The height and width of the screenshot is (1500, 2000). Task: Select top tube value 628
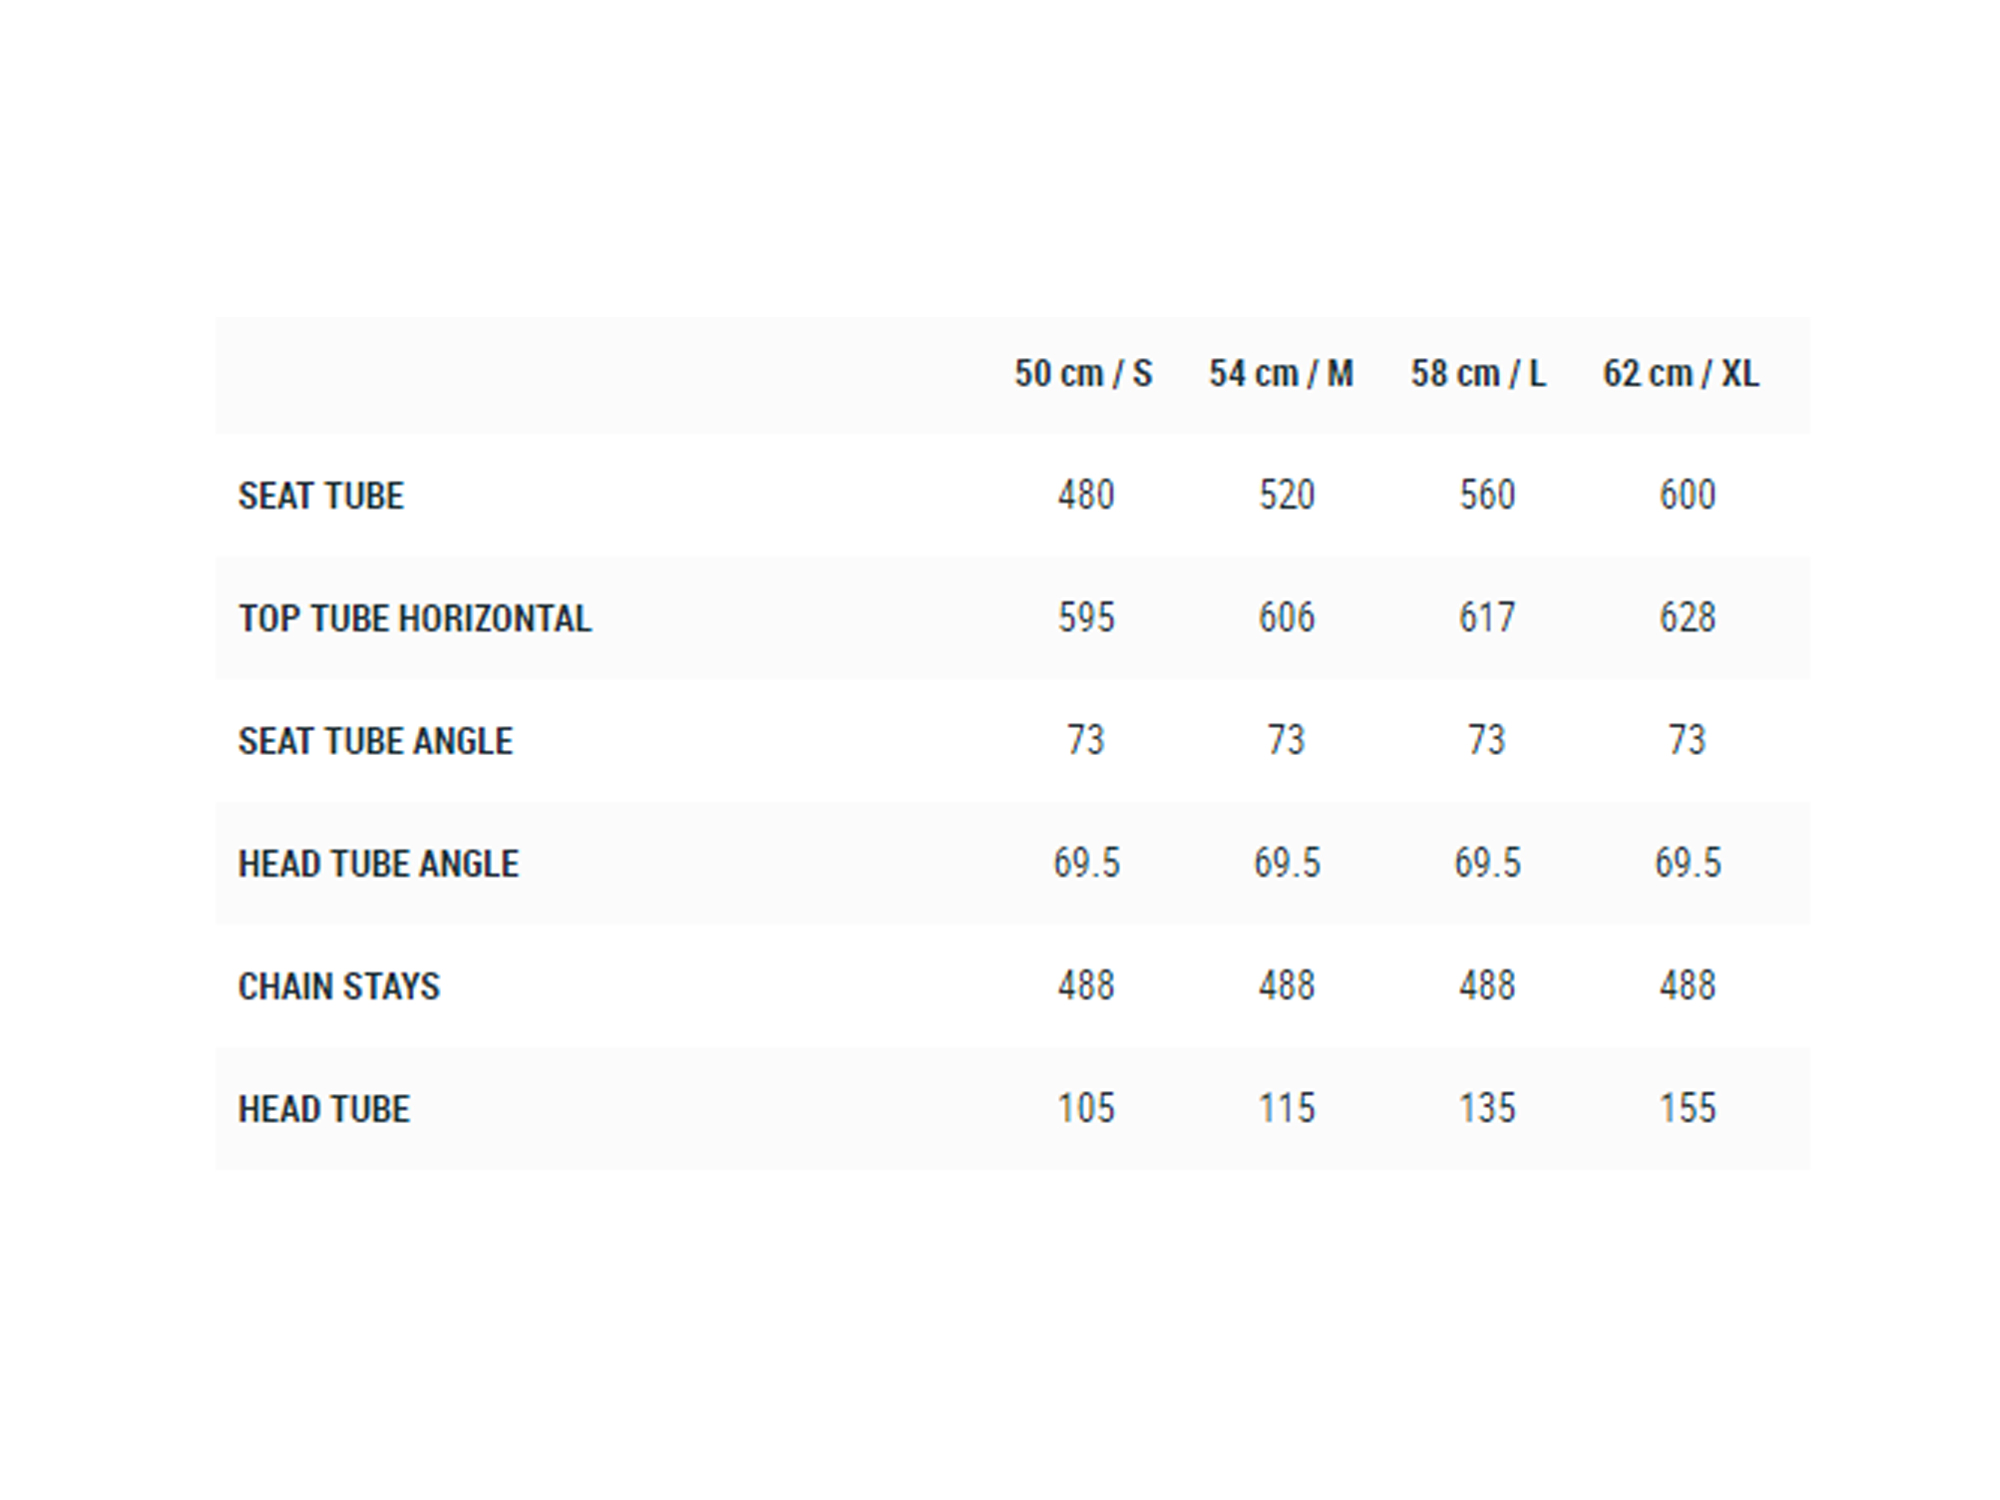(1688, 618)
